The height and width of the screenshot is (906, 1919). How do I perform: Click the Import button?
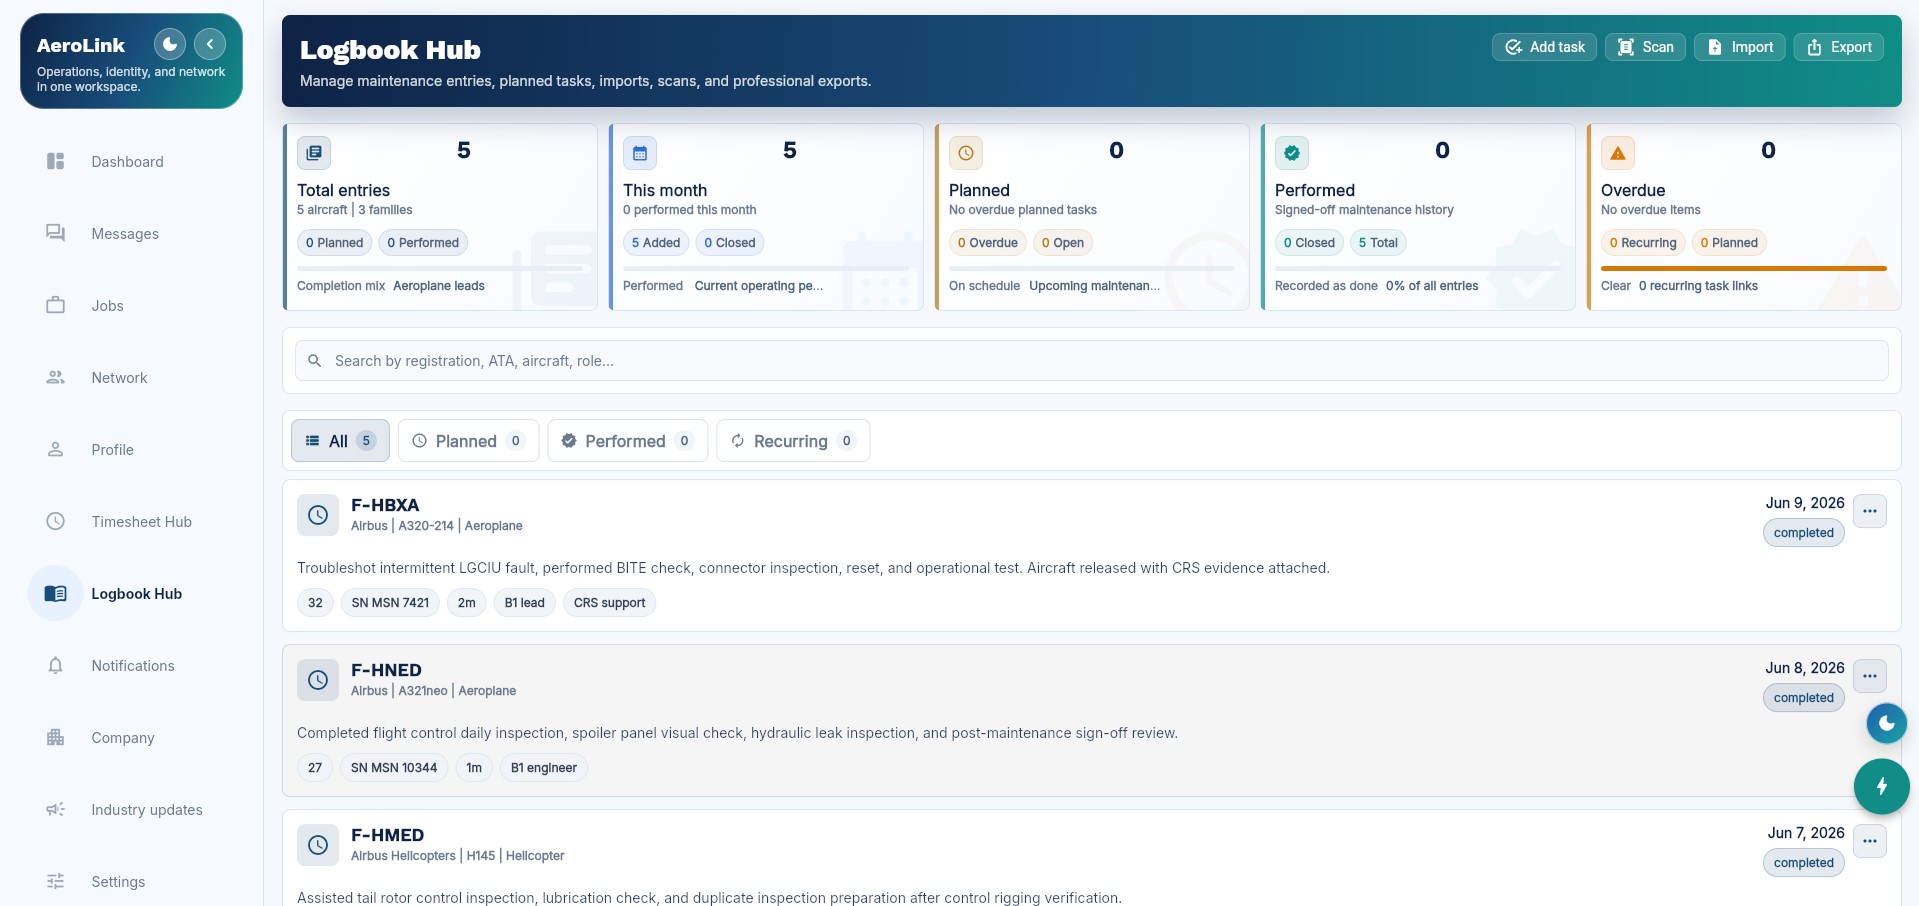tap(1739, 47)
